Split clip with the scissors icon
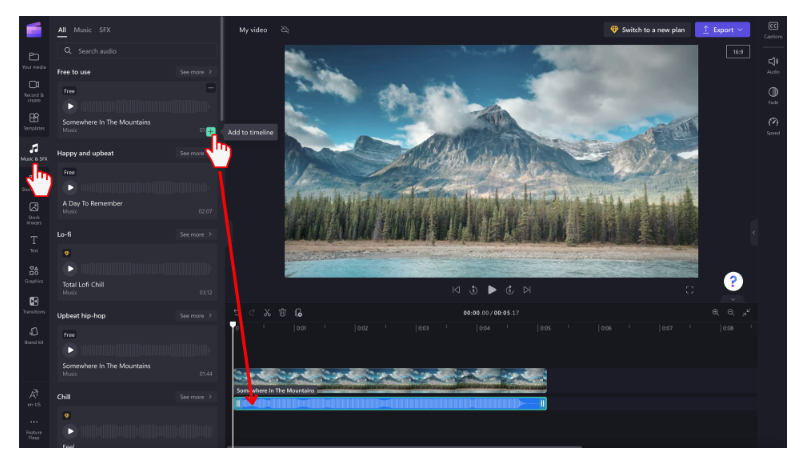This screenshot has height=463, width=802. (x=267, y=313)
